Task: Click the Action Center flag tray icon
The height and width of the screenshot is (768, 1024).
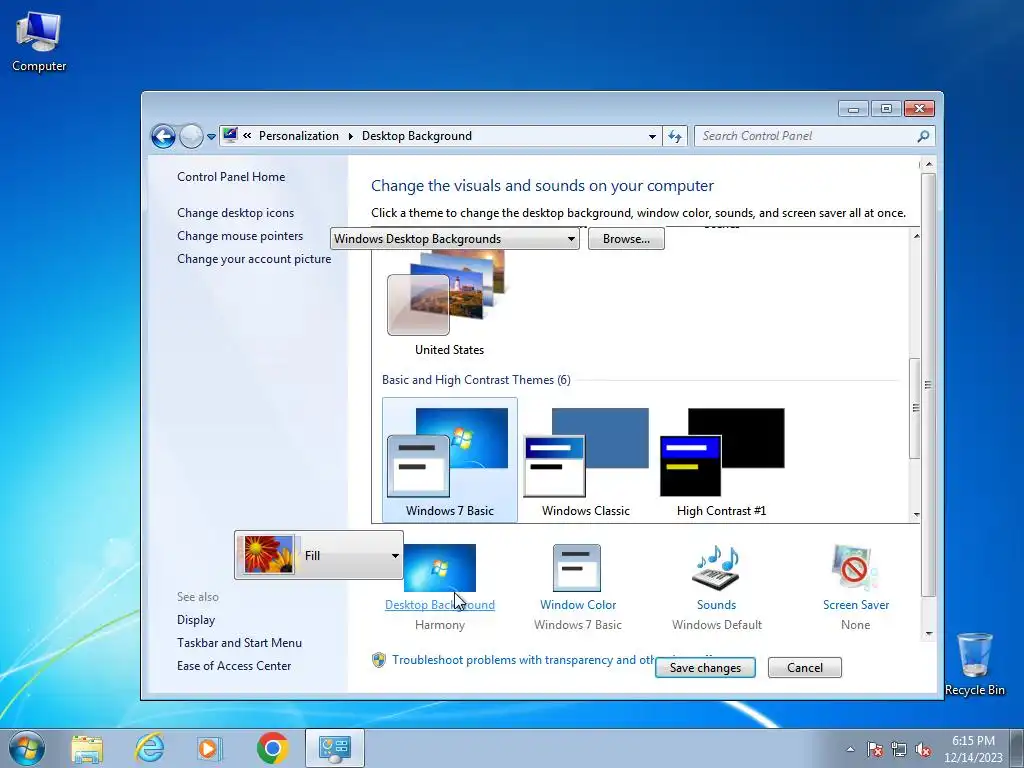Action: 874,749
